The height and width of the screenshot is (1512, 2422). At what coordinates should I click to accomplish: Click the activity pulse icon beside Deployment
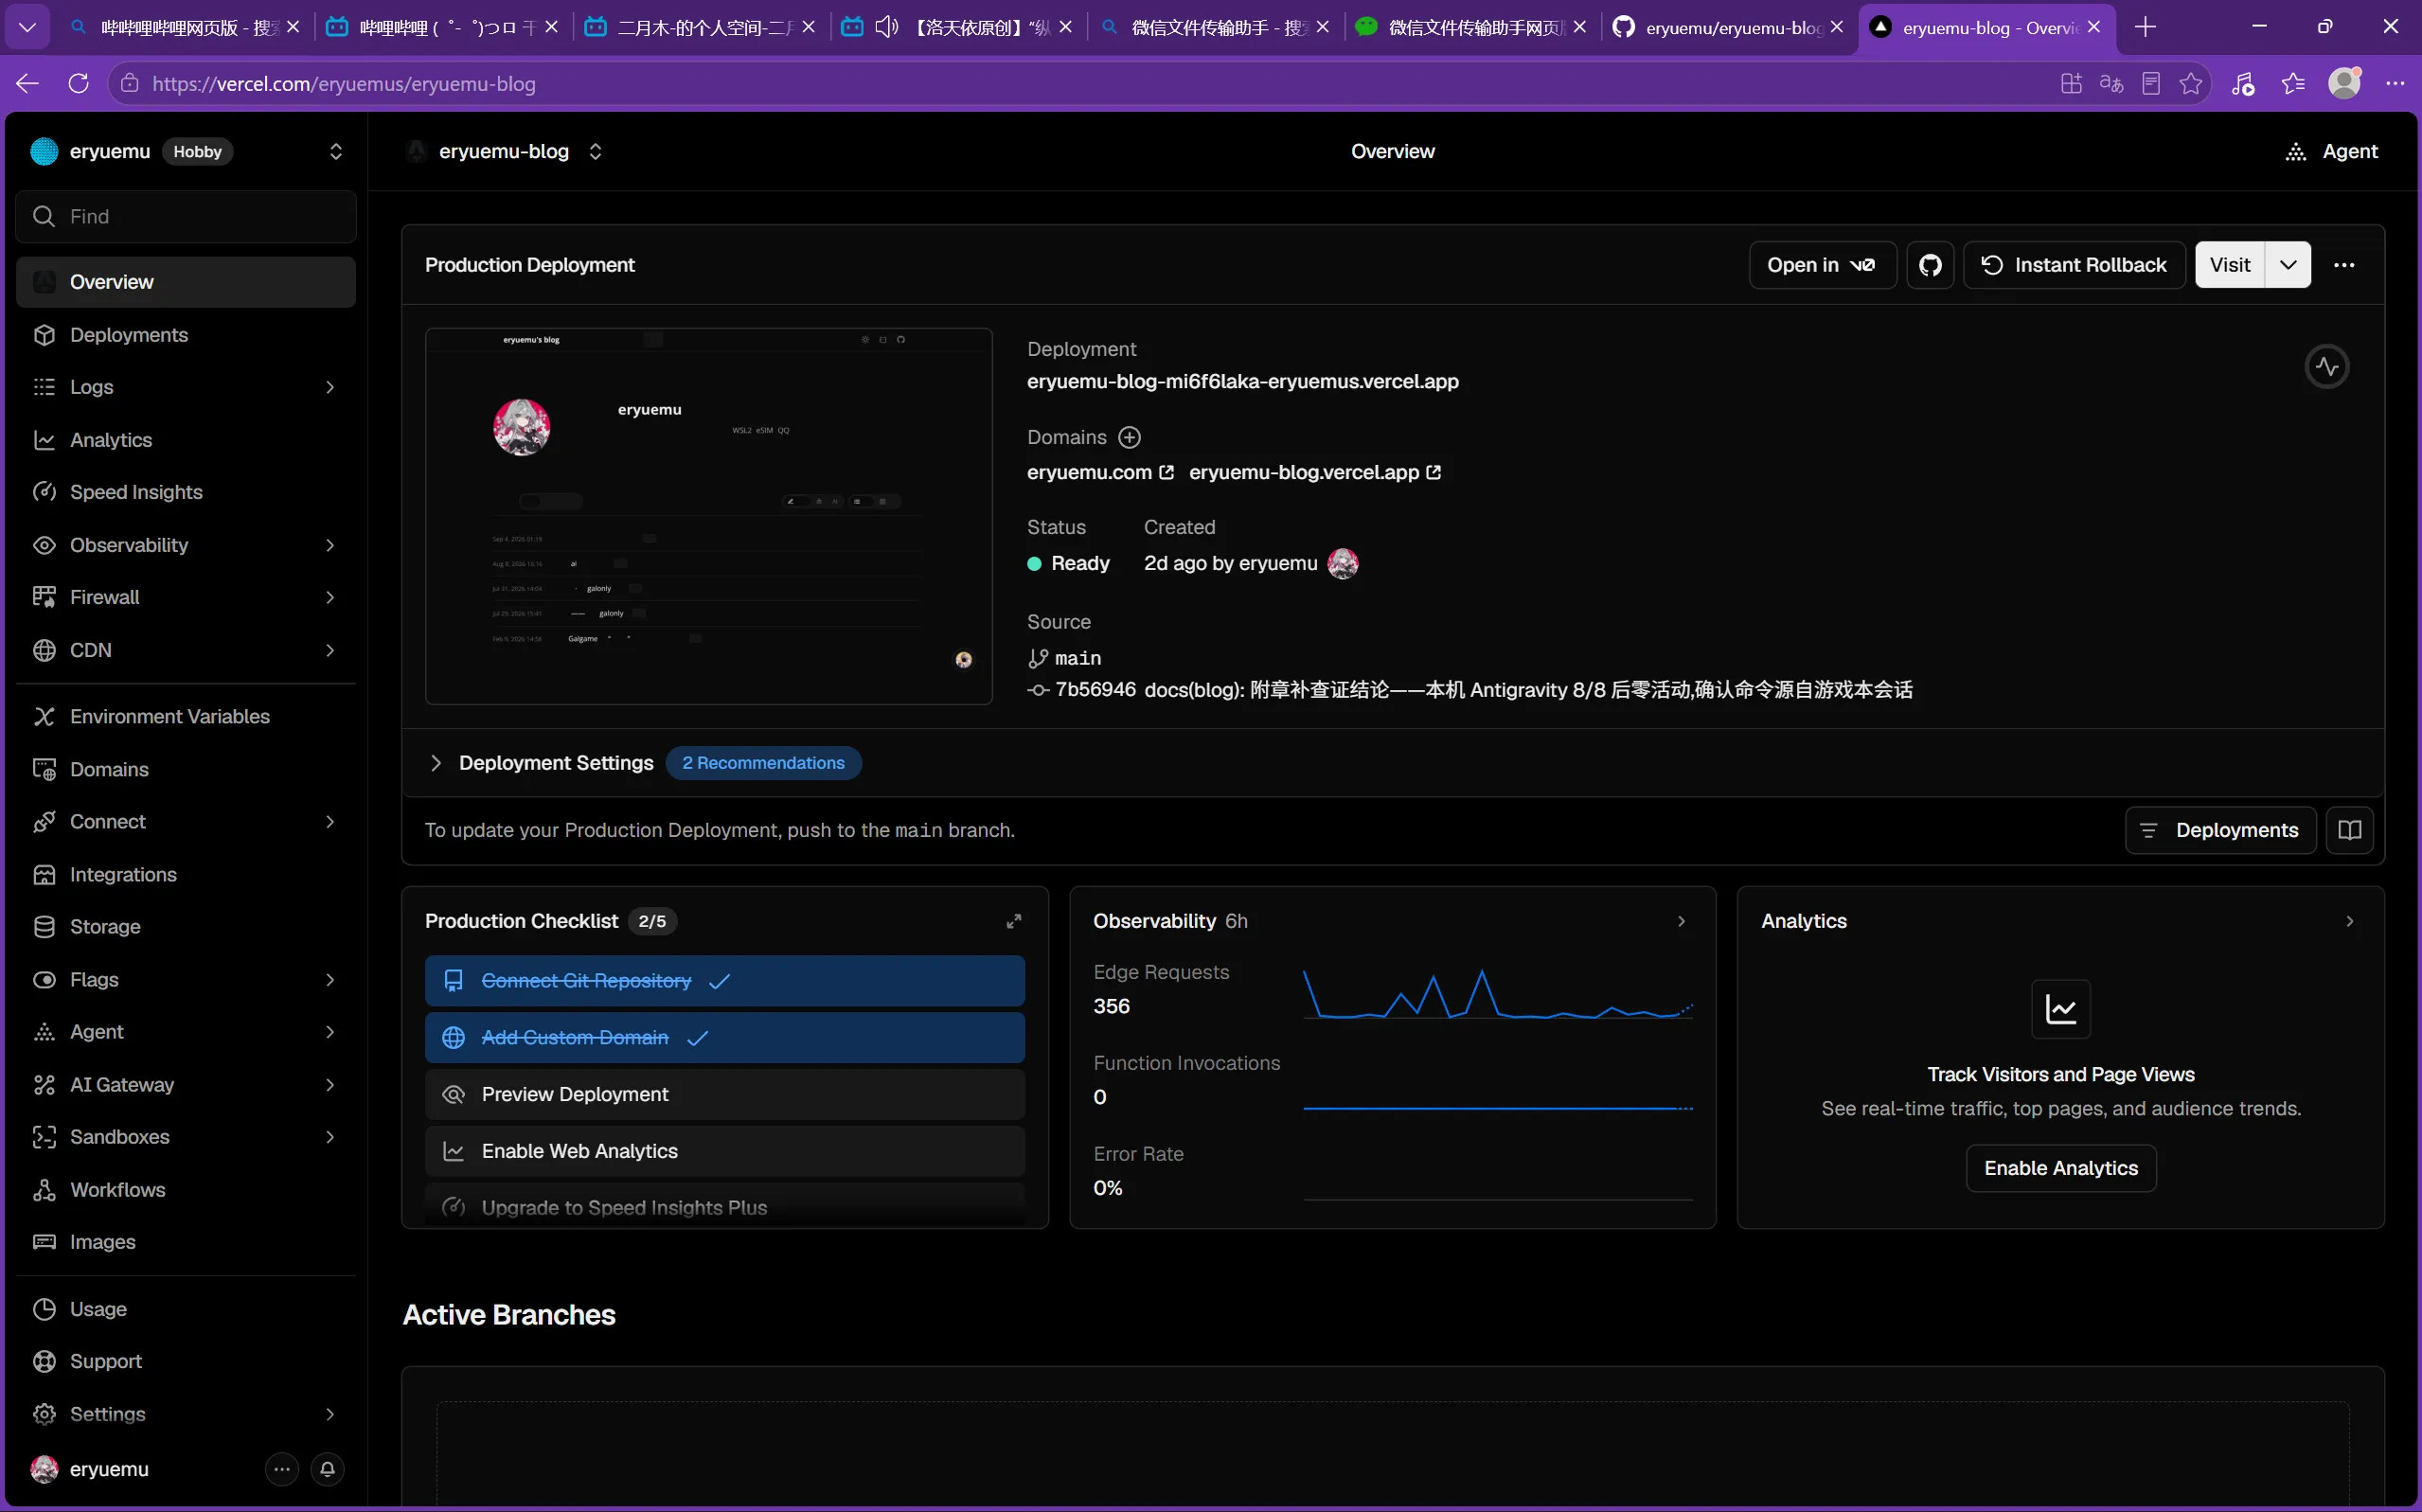tap(2326, 367)
